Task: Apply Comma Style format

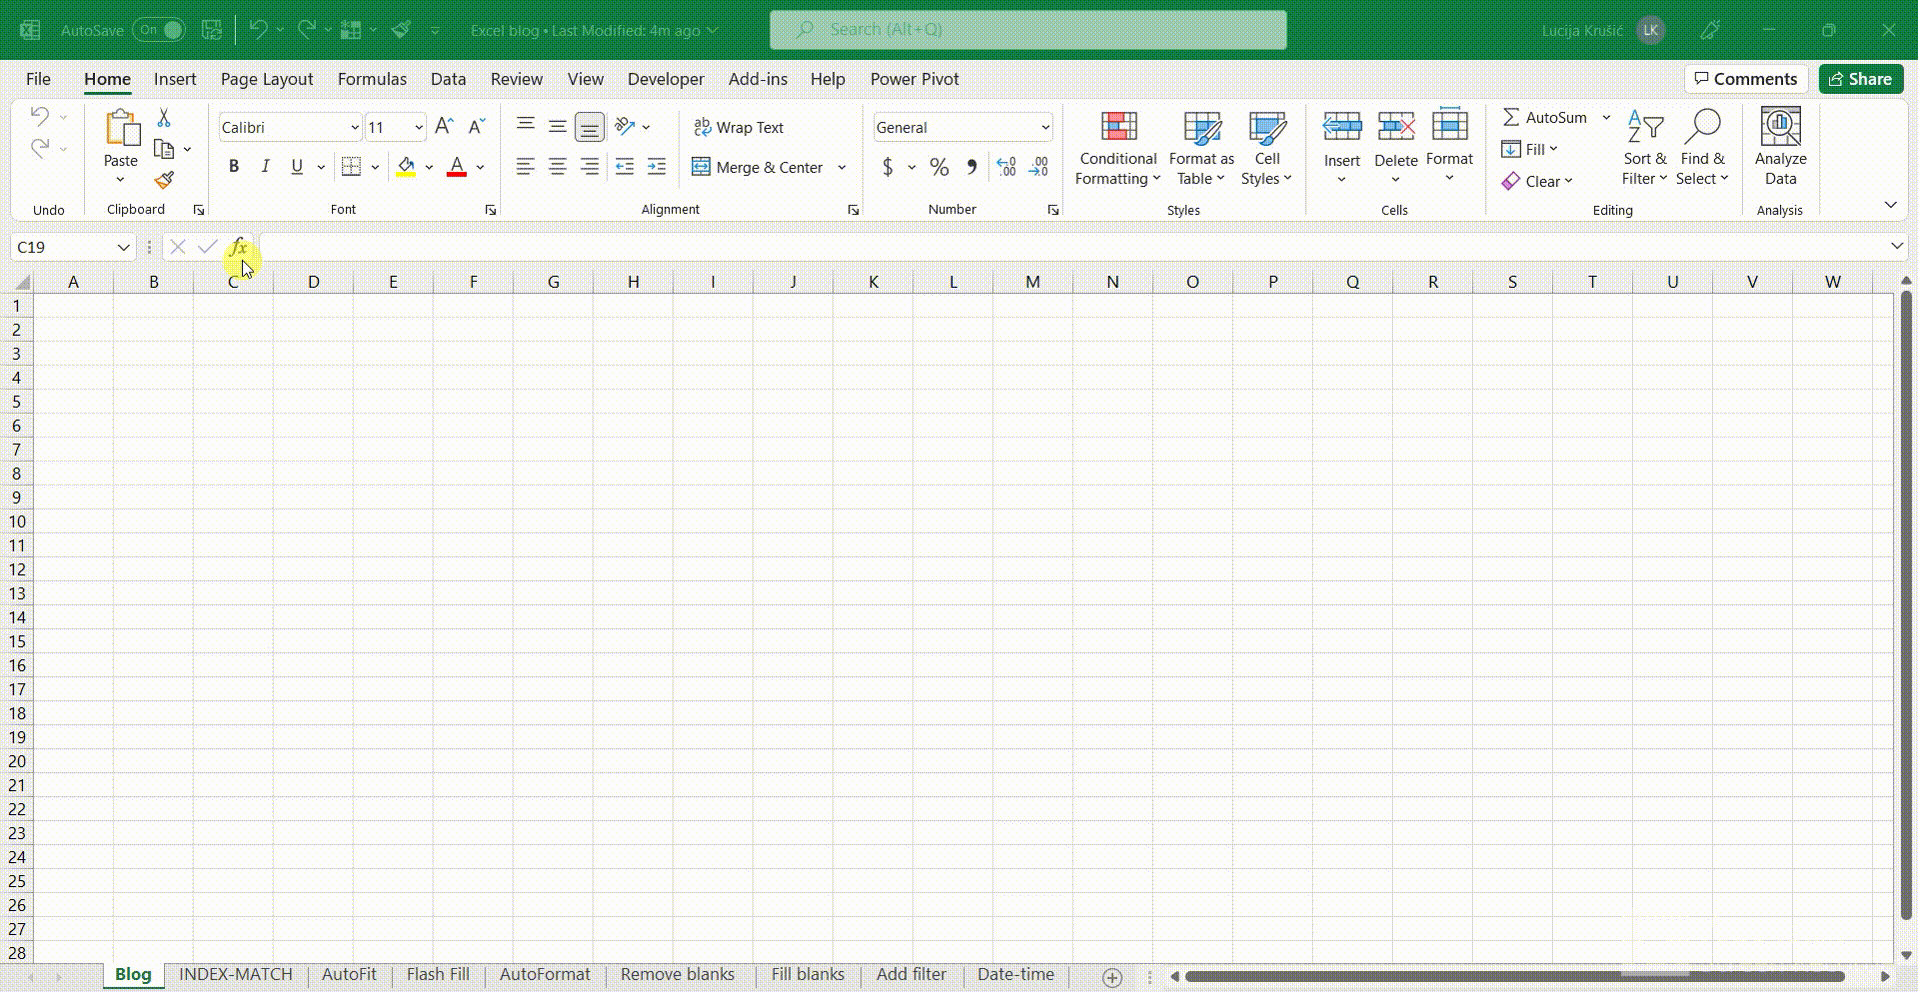Action: point(971,167)
